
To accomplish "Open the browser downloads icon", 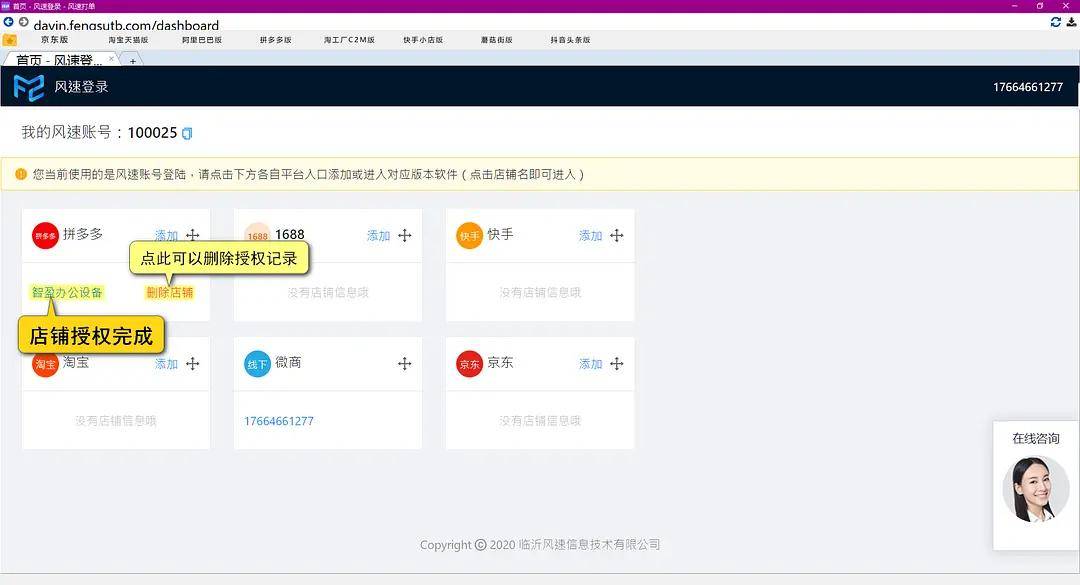I will (1071, 22).
